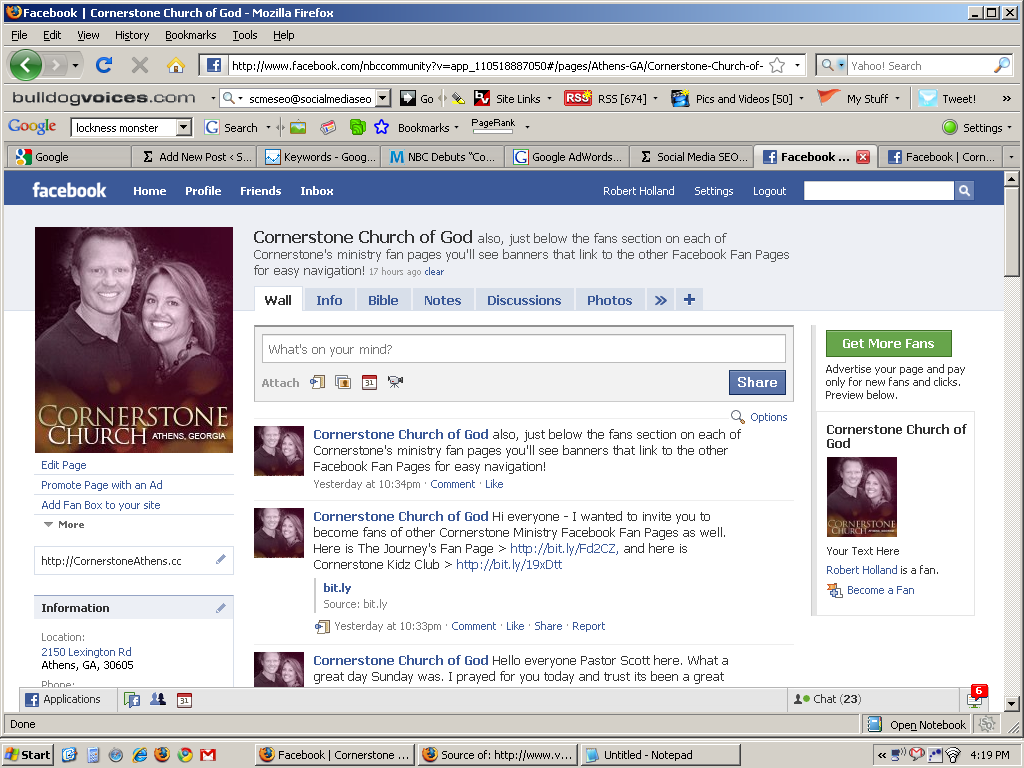Open the Friends icon in bottom bar
Image resolution: width=1024 pixels, height=768 pixels.
[158, 699]
